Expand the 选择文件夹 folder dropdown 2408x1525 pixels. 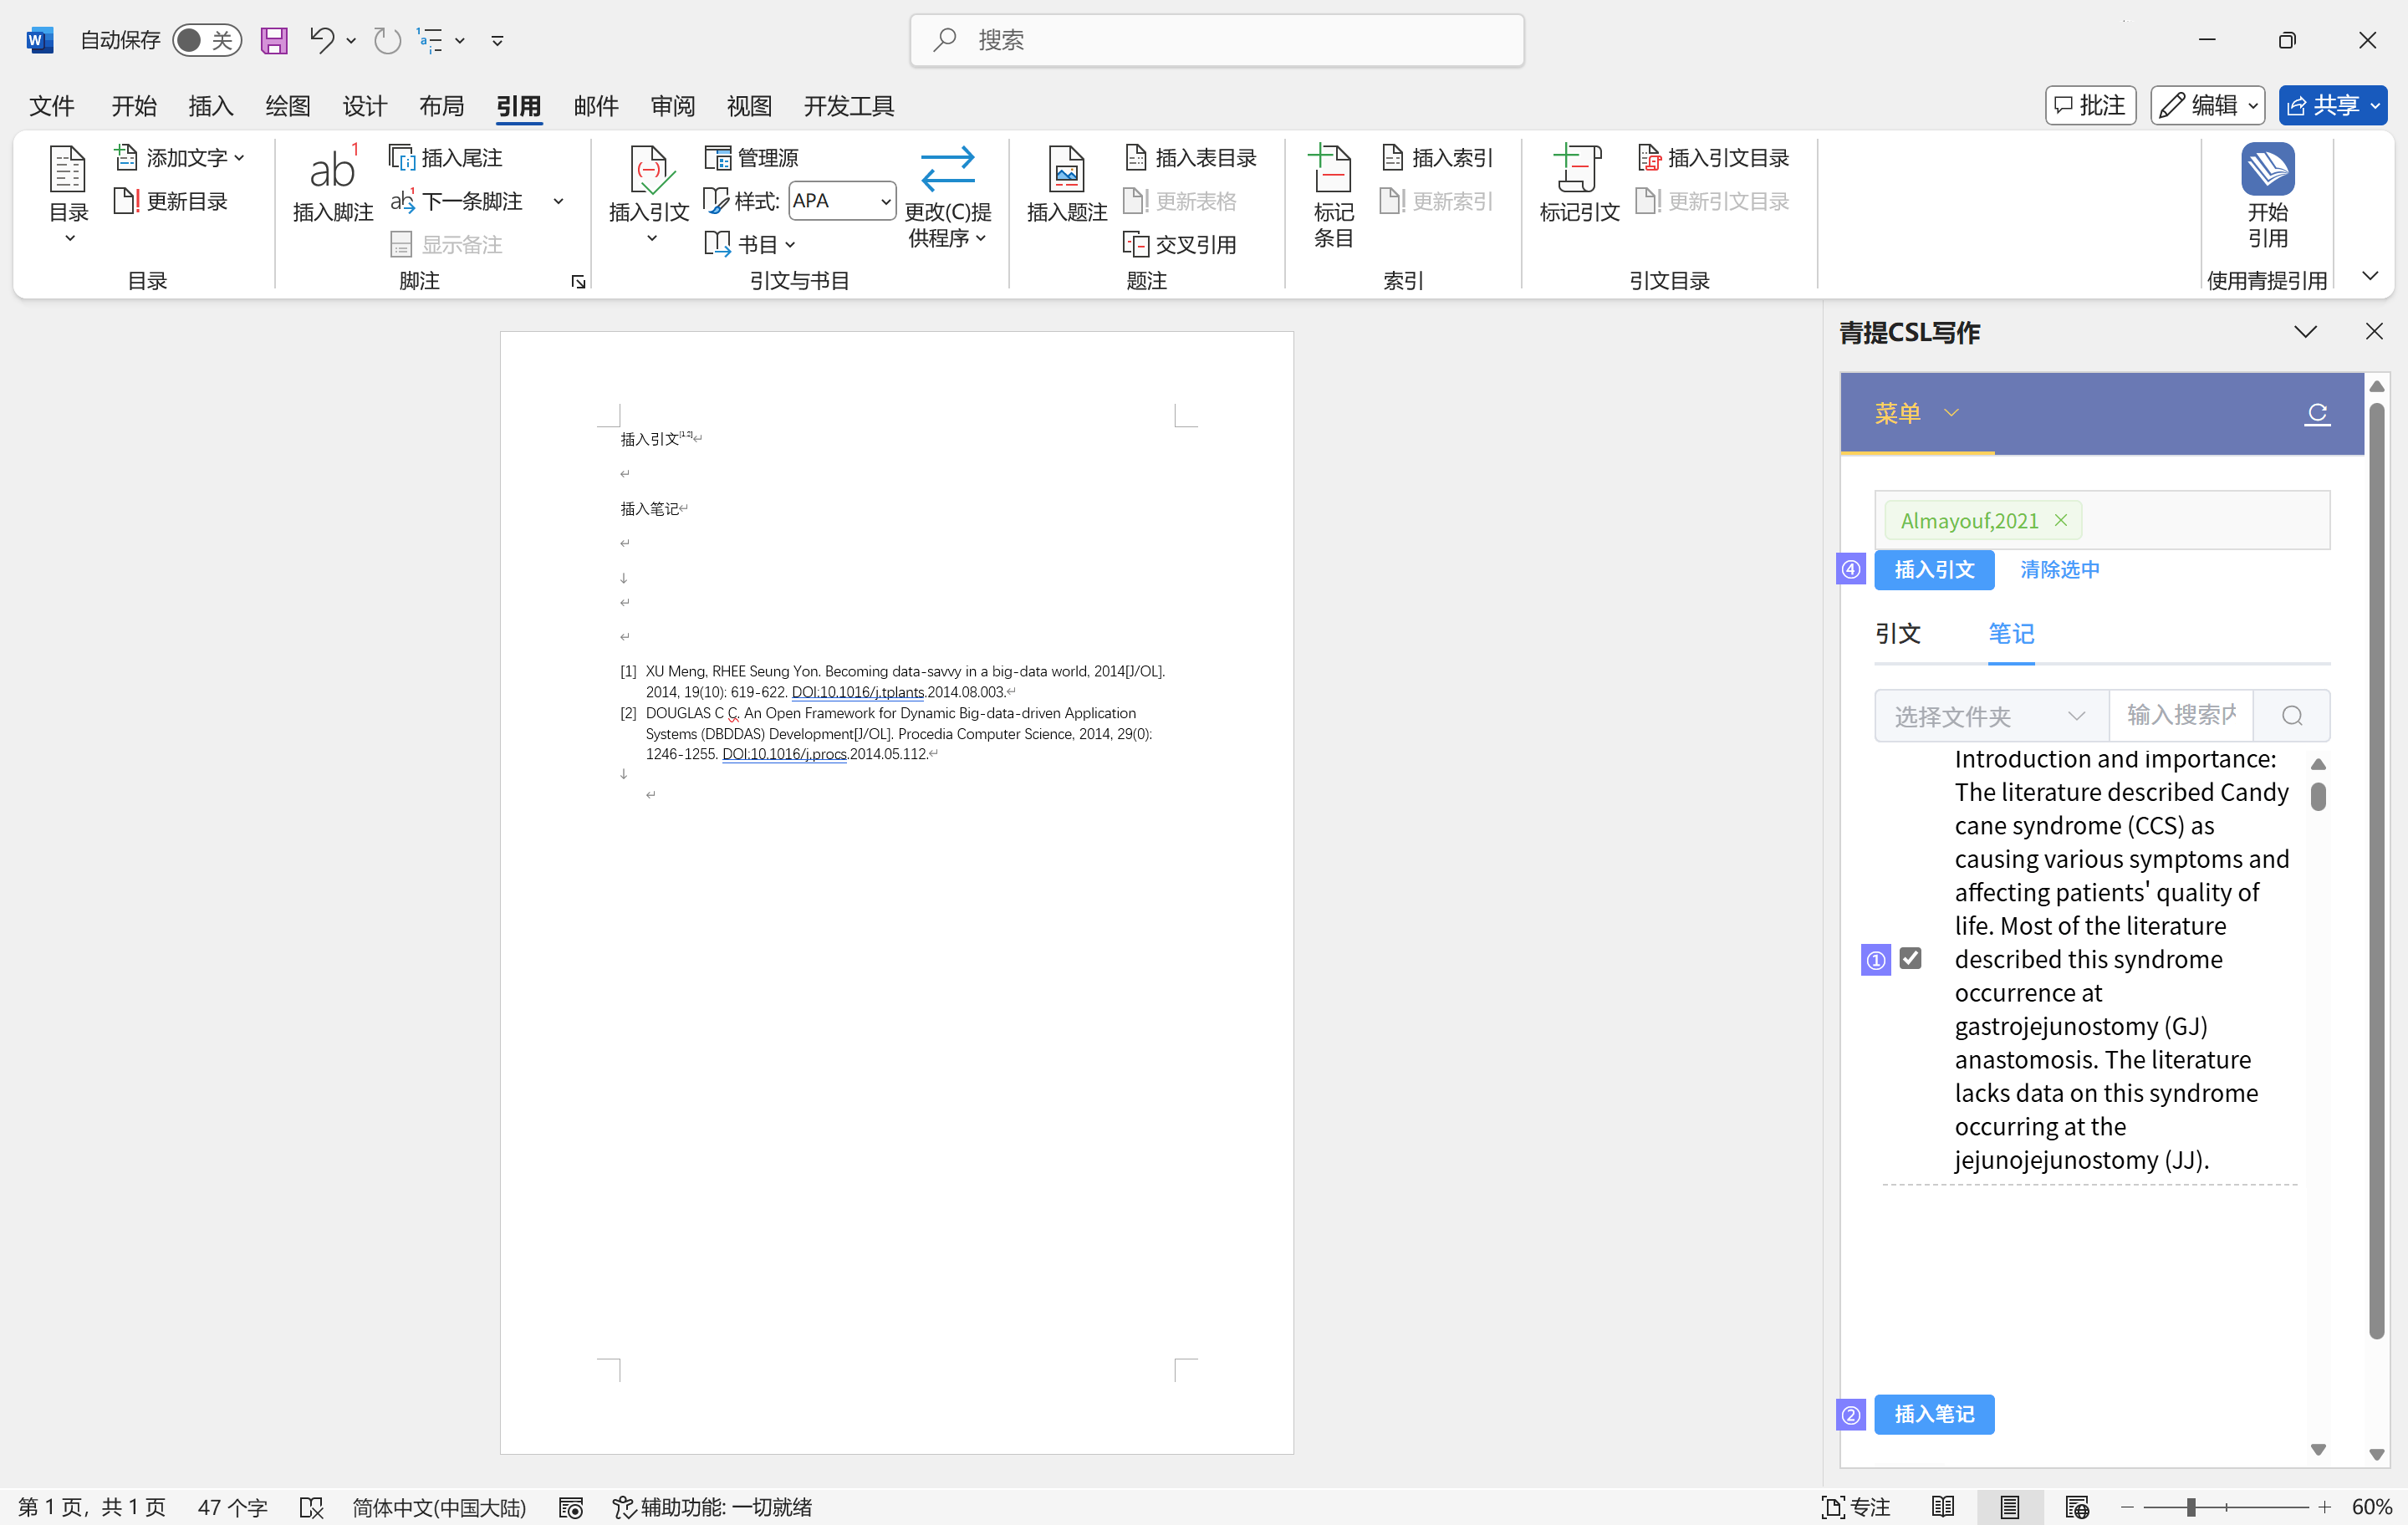pyautogui.click(x=1990, y=716)
